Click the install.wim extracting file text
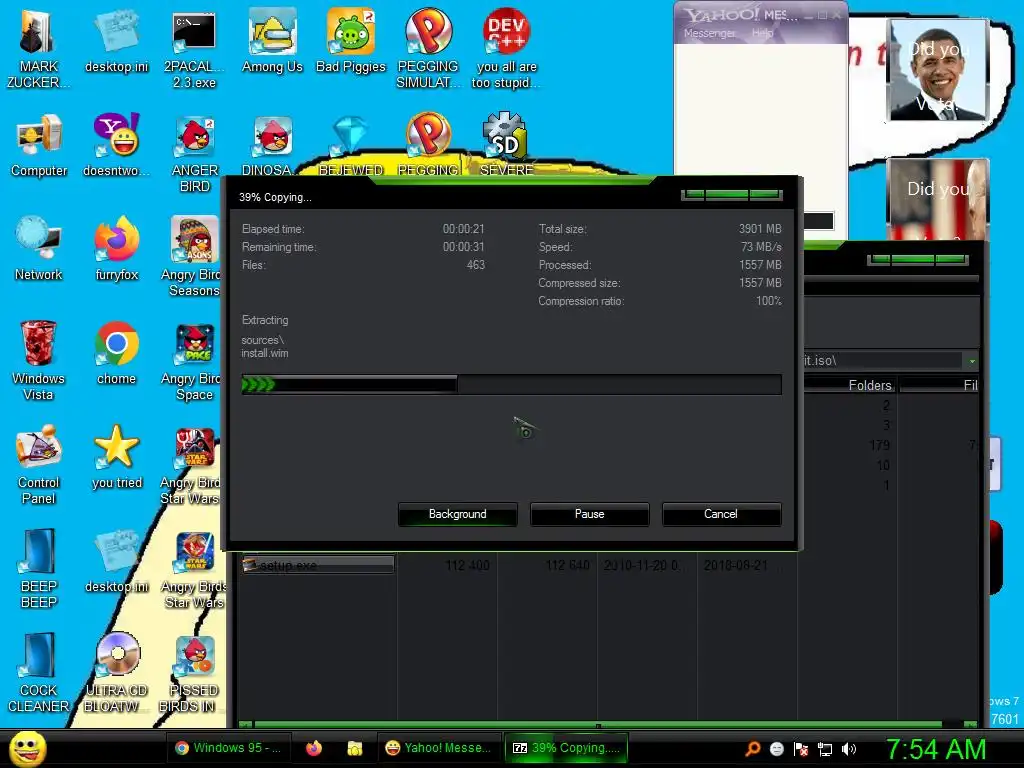 pos(264,353)
